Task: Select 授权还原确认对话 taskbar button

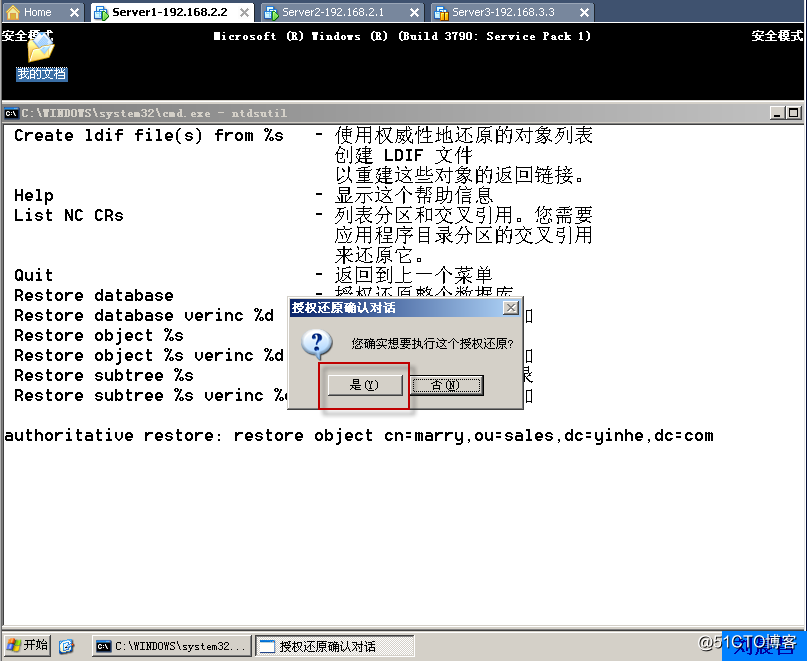Action: click(x=335, y=646)
